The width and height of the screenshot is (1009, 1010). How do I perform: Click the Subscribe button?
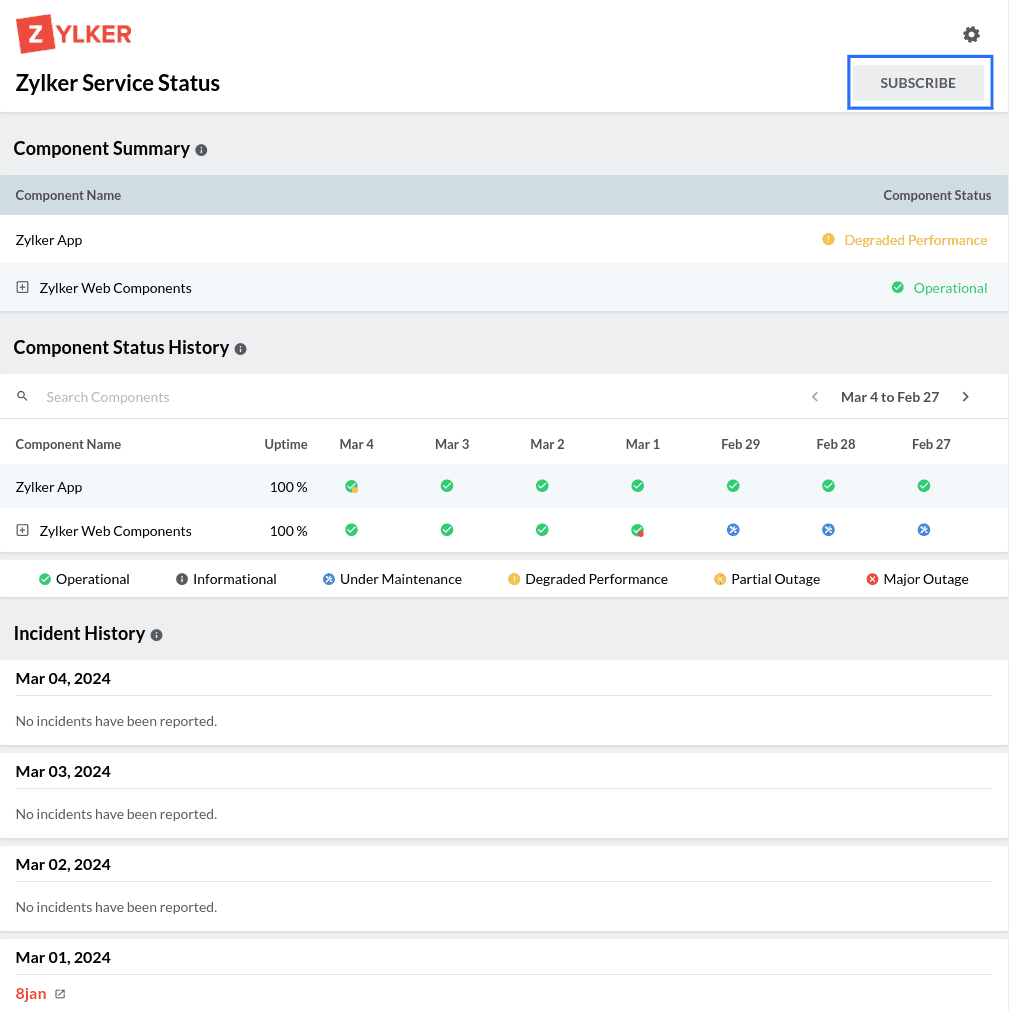pos(918,83)
